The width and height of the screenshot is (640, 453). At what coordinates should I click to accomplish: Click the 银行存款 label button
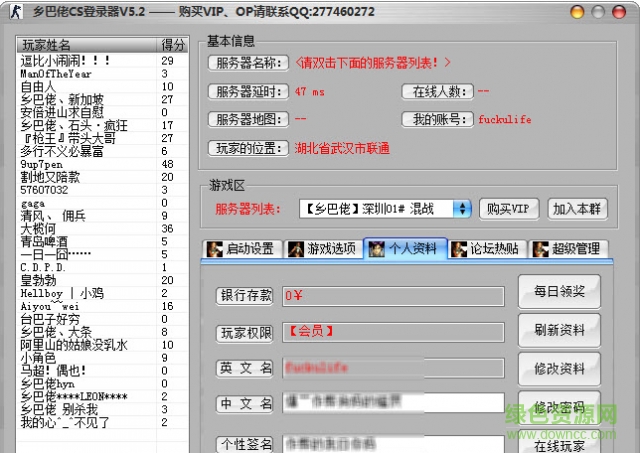244,296
